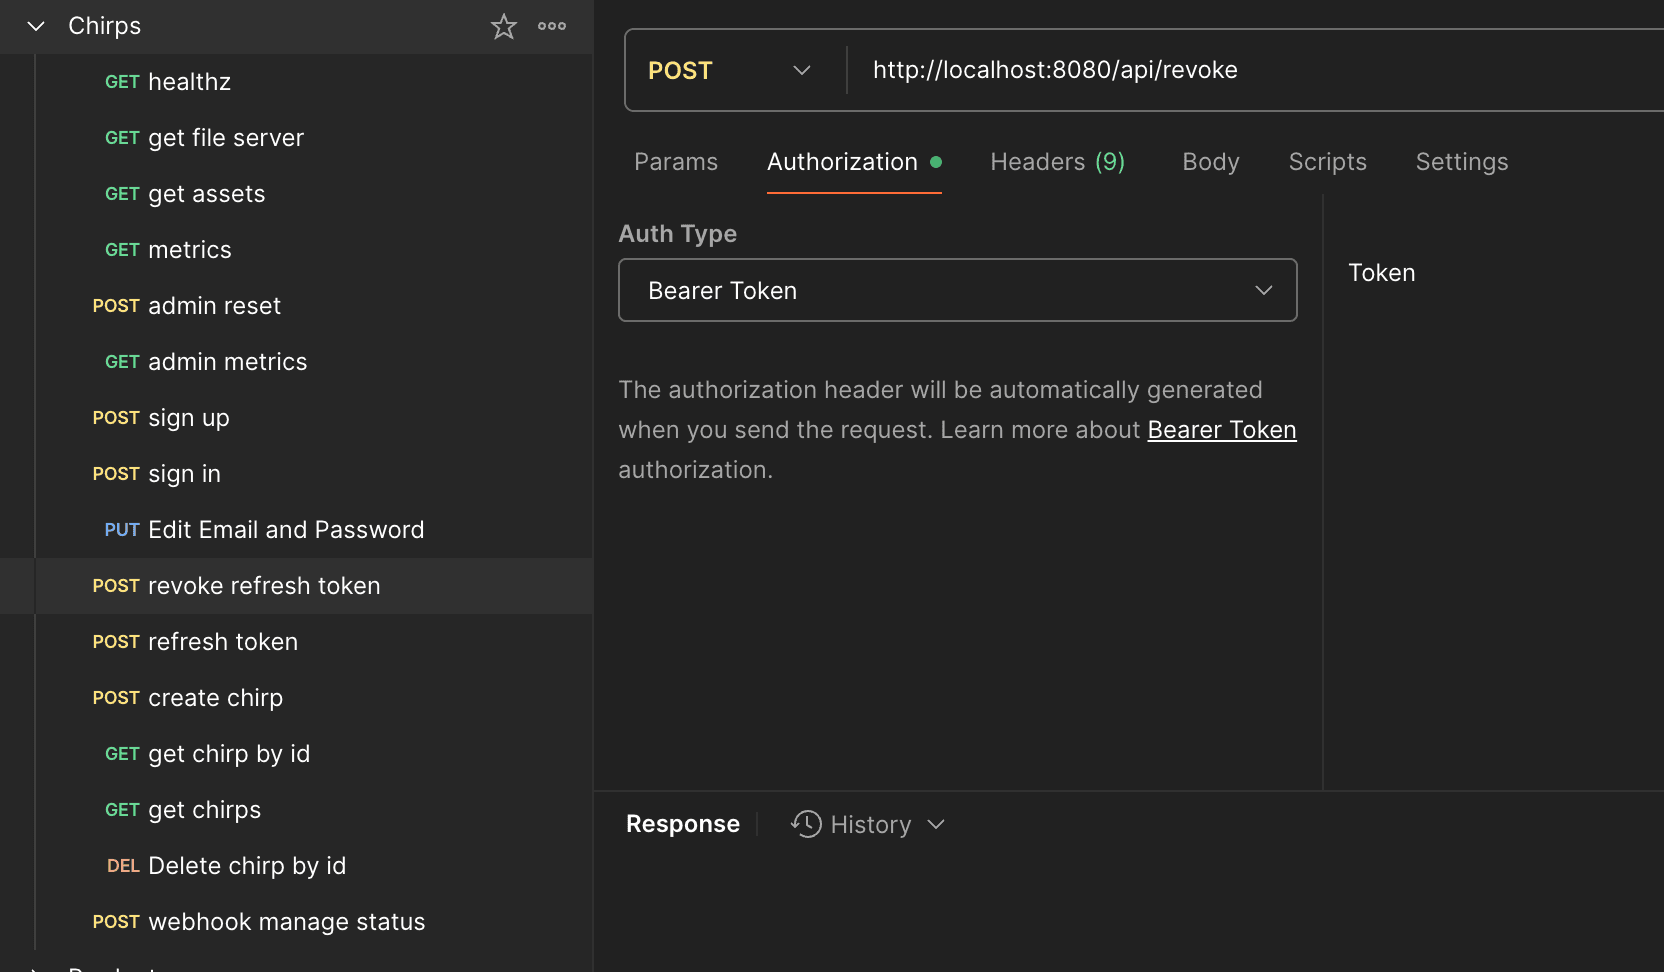The height and width of the screenshot is (972, 1664).
Task: Switch to the Body tab
Action: 1210,162
